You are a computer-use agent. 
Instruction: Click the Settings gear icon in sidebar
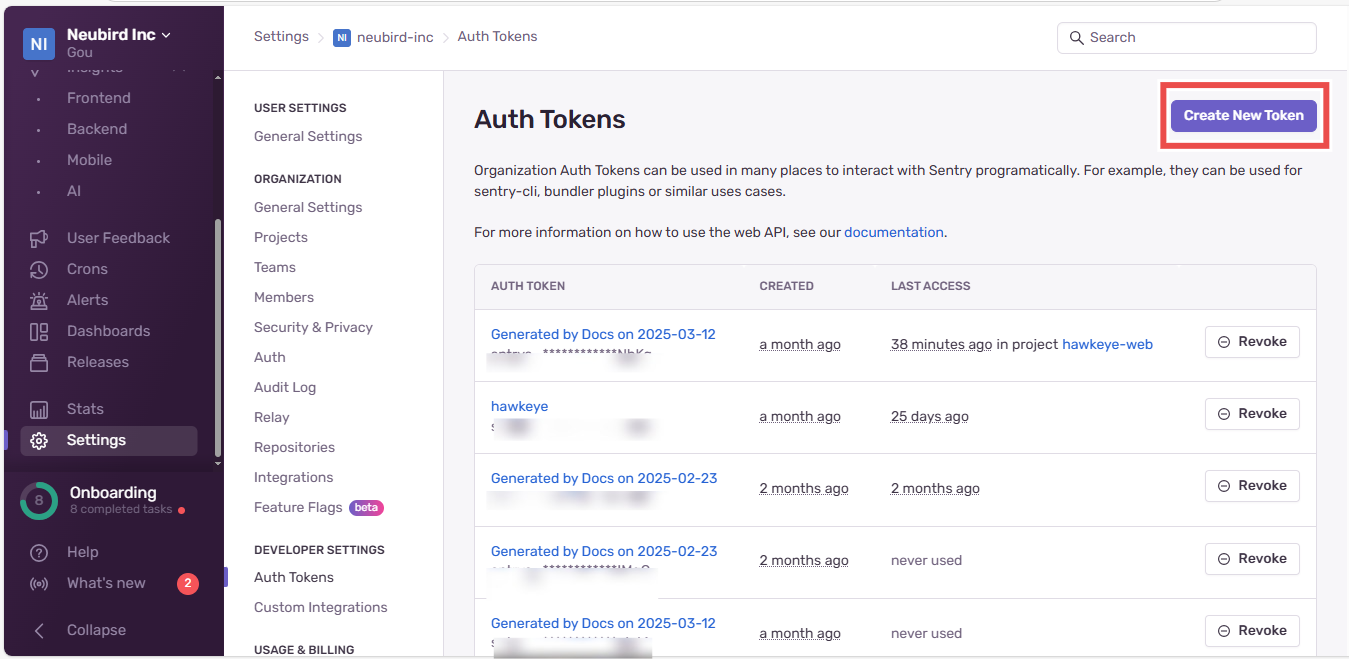(39, 440)
